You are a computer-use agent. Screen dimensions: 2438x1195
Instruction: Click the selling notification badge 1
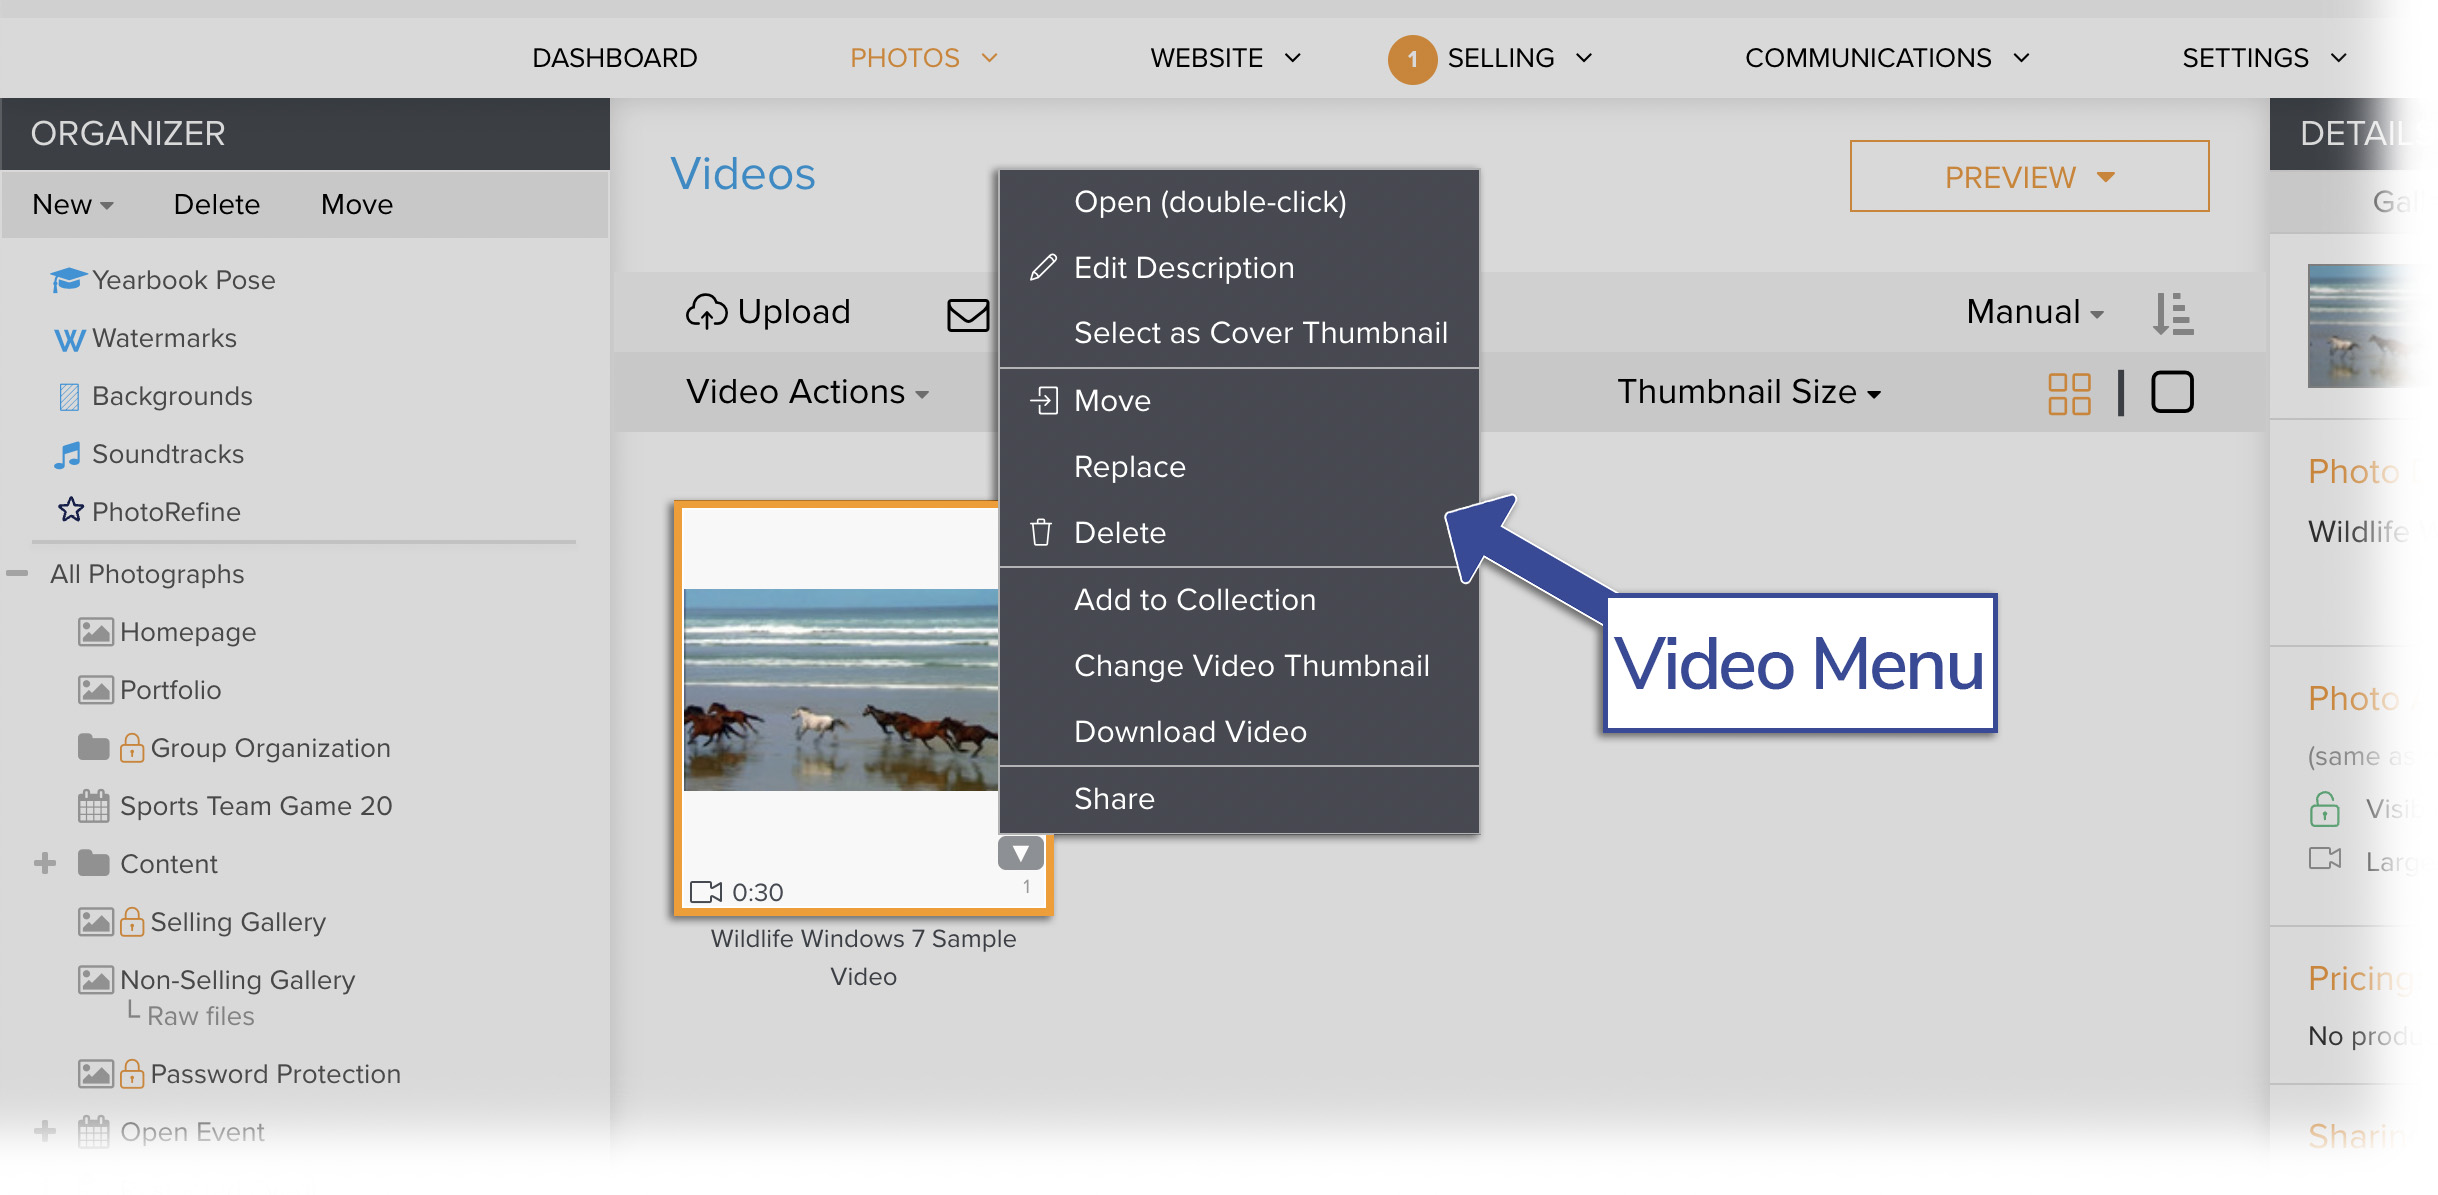click(1412, 59)
